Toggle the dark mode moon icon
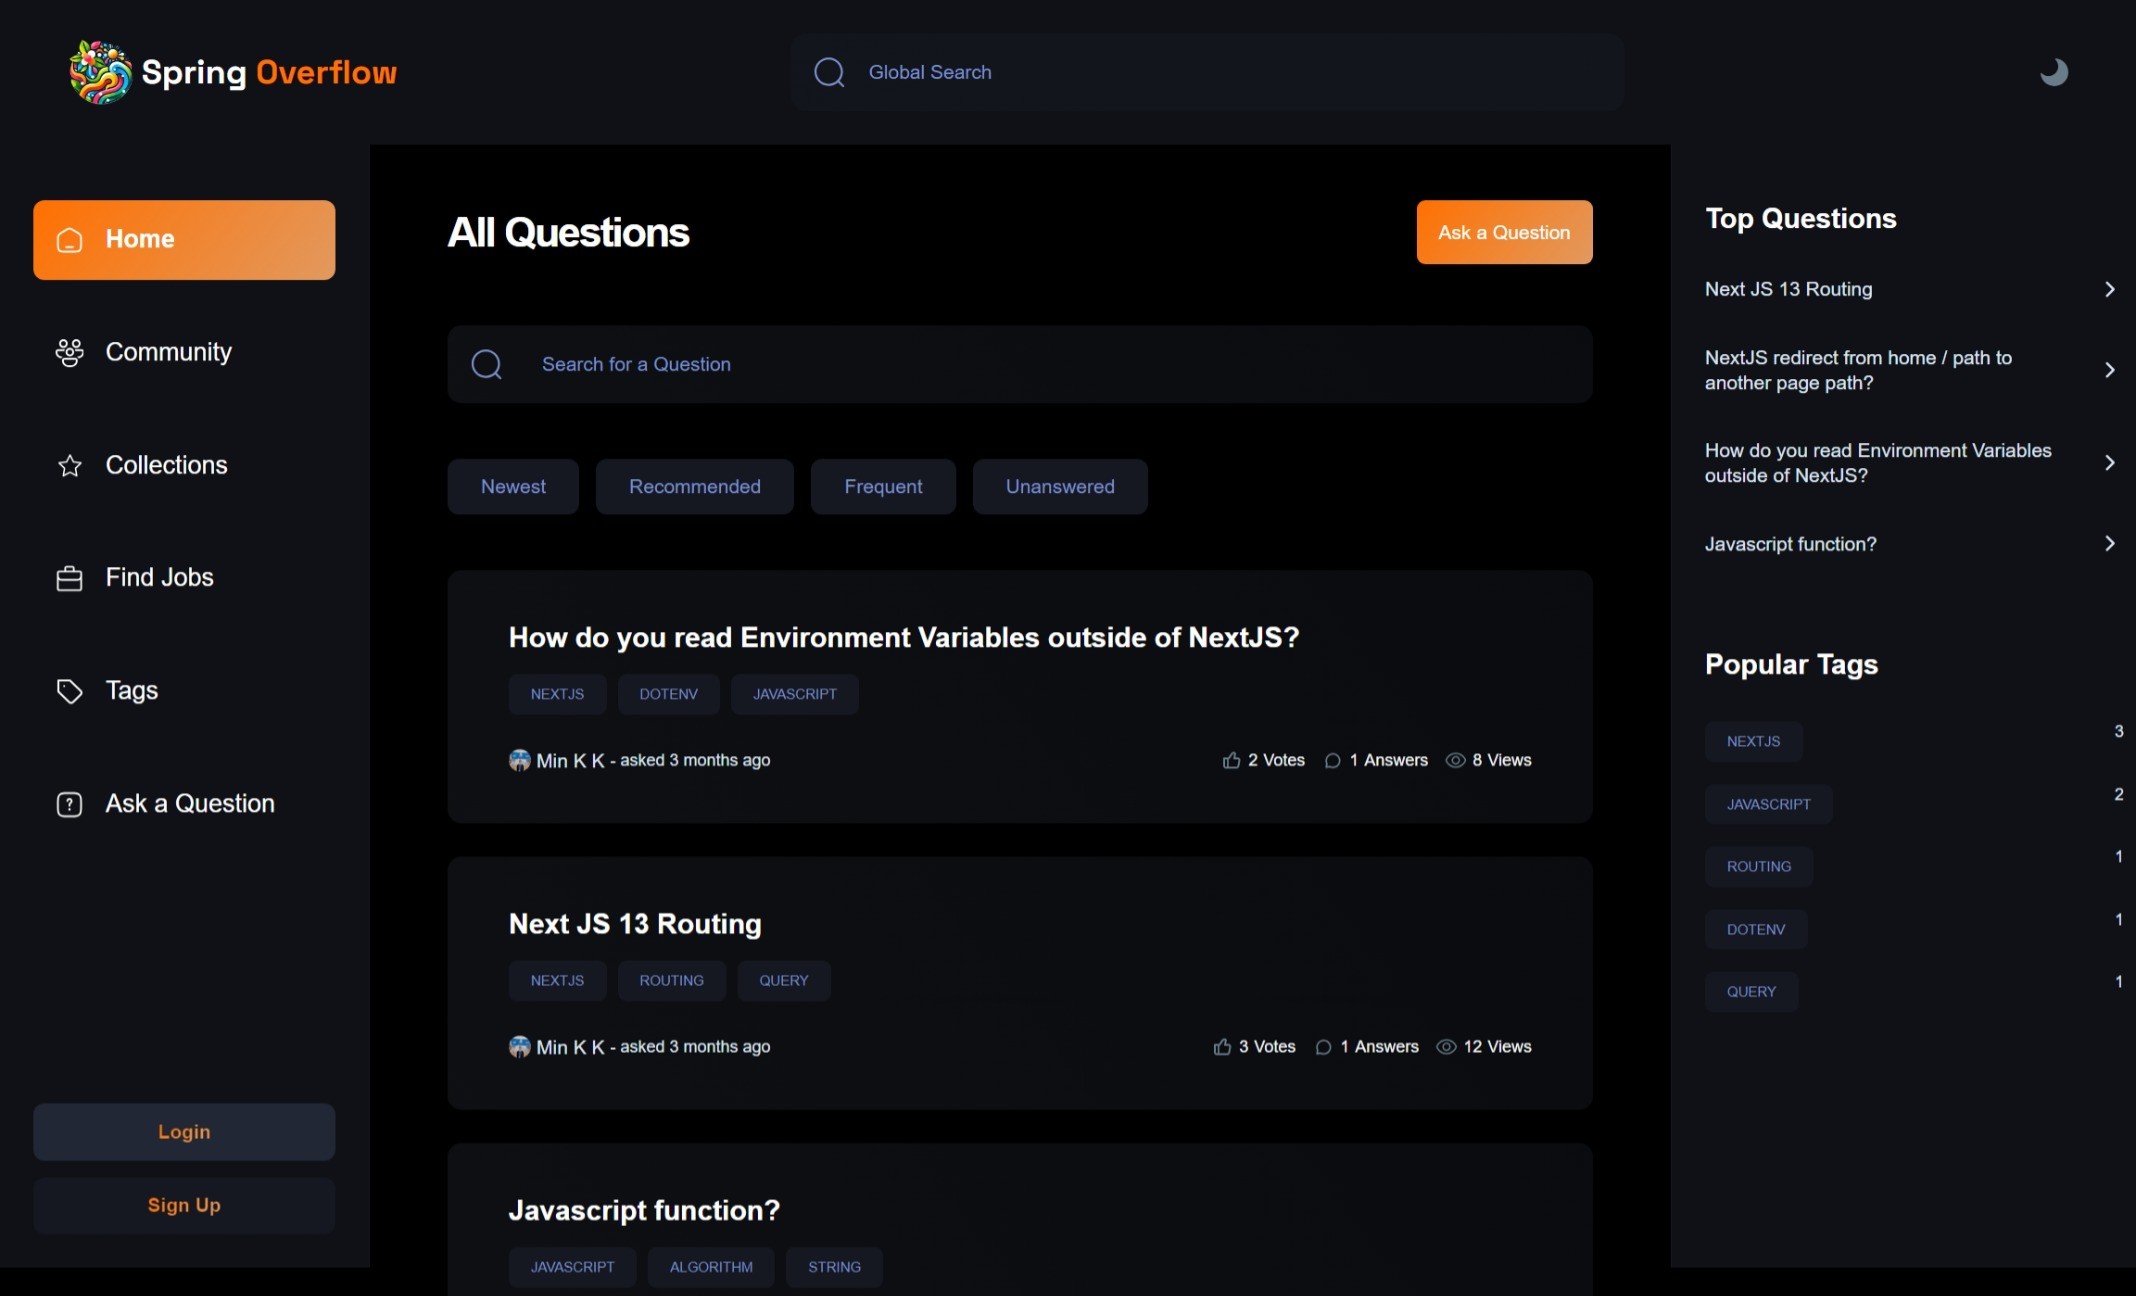The height and width of the screenshot is (1296, 2136). pyautogui.click(x=2053, y=72)
